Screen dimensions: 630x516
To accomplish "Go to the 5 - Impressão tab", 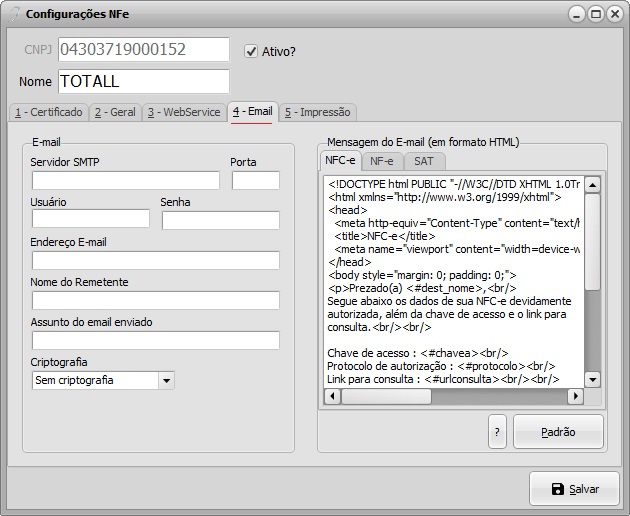I will (x=317, y=112).
